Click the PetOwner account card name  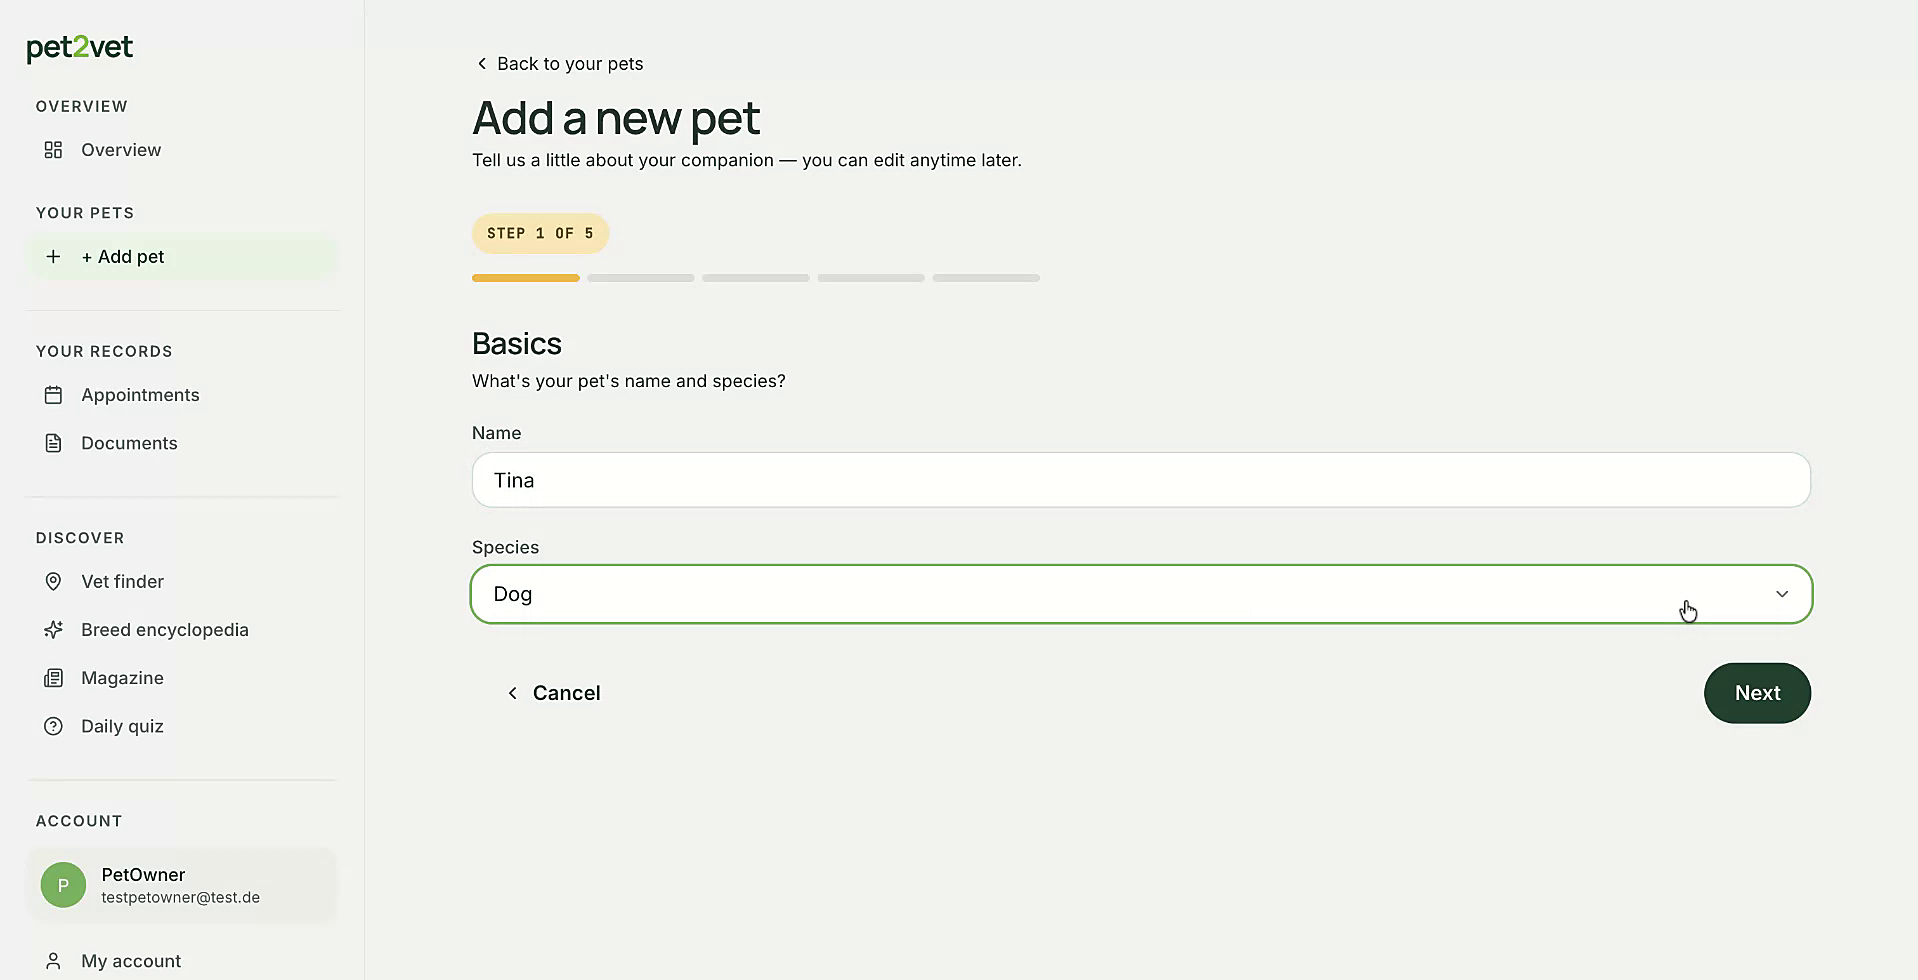[143, 875]
